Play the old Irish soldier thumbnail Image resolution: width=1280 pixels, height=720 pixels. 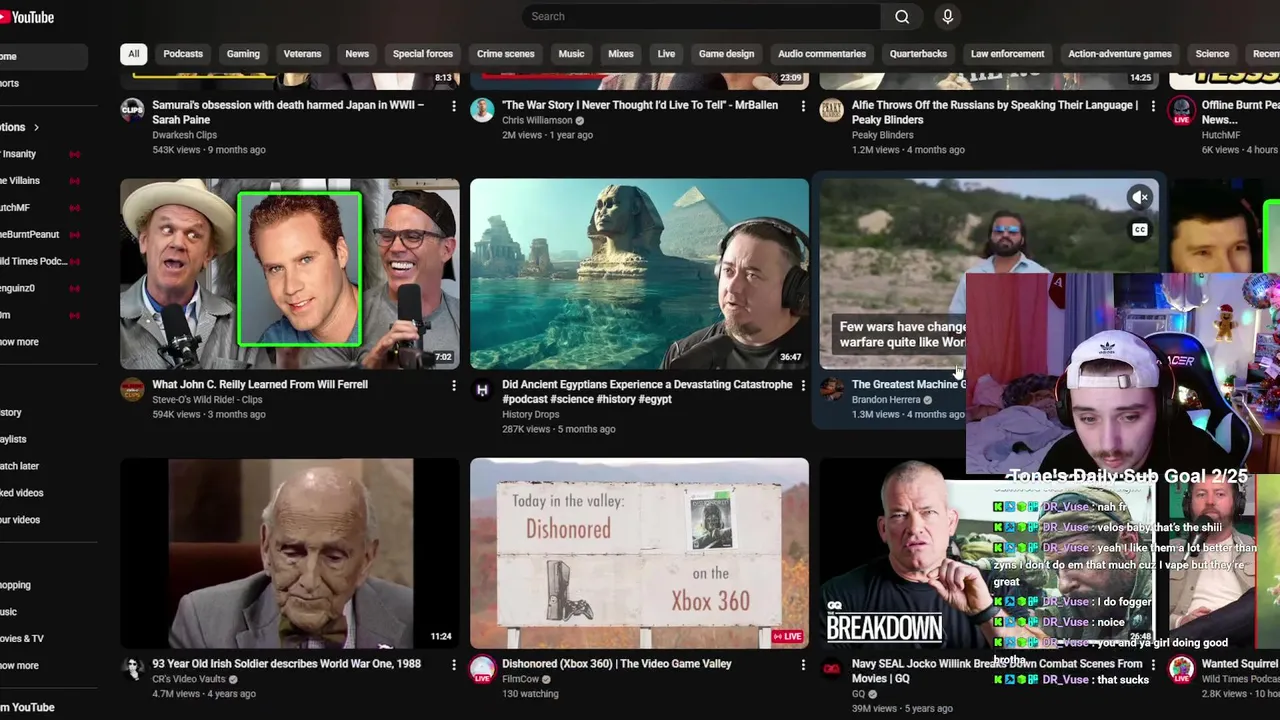pos(290,554)
